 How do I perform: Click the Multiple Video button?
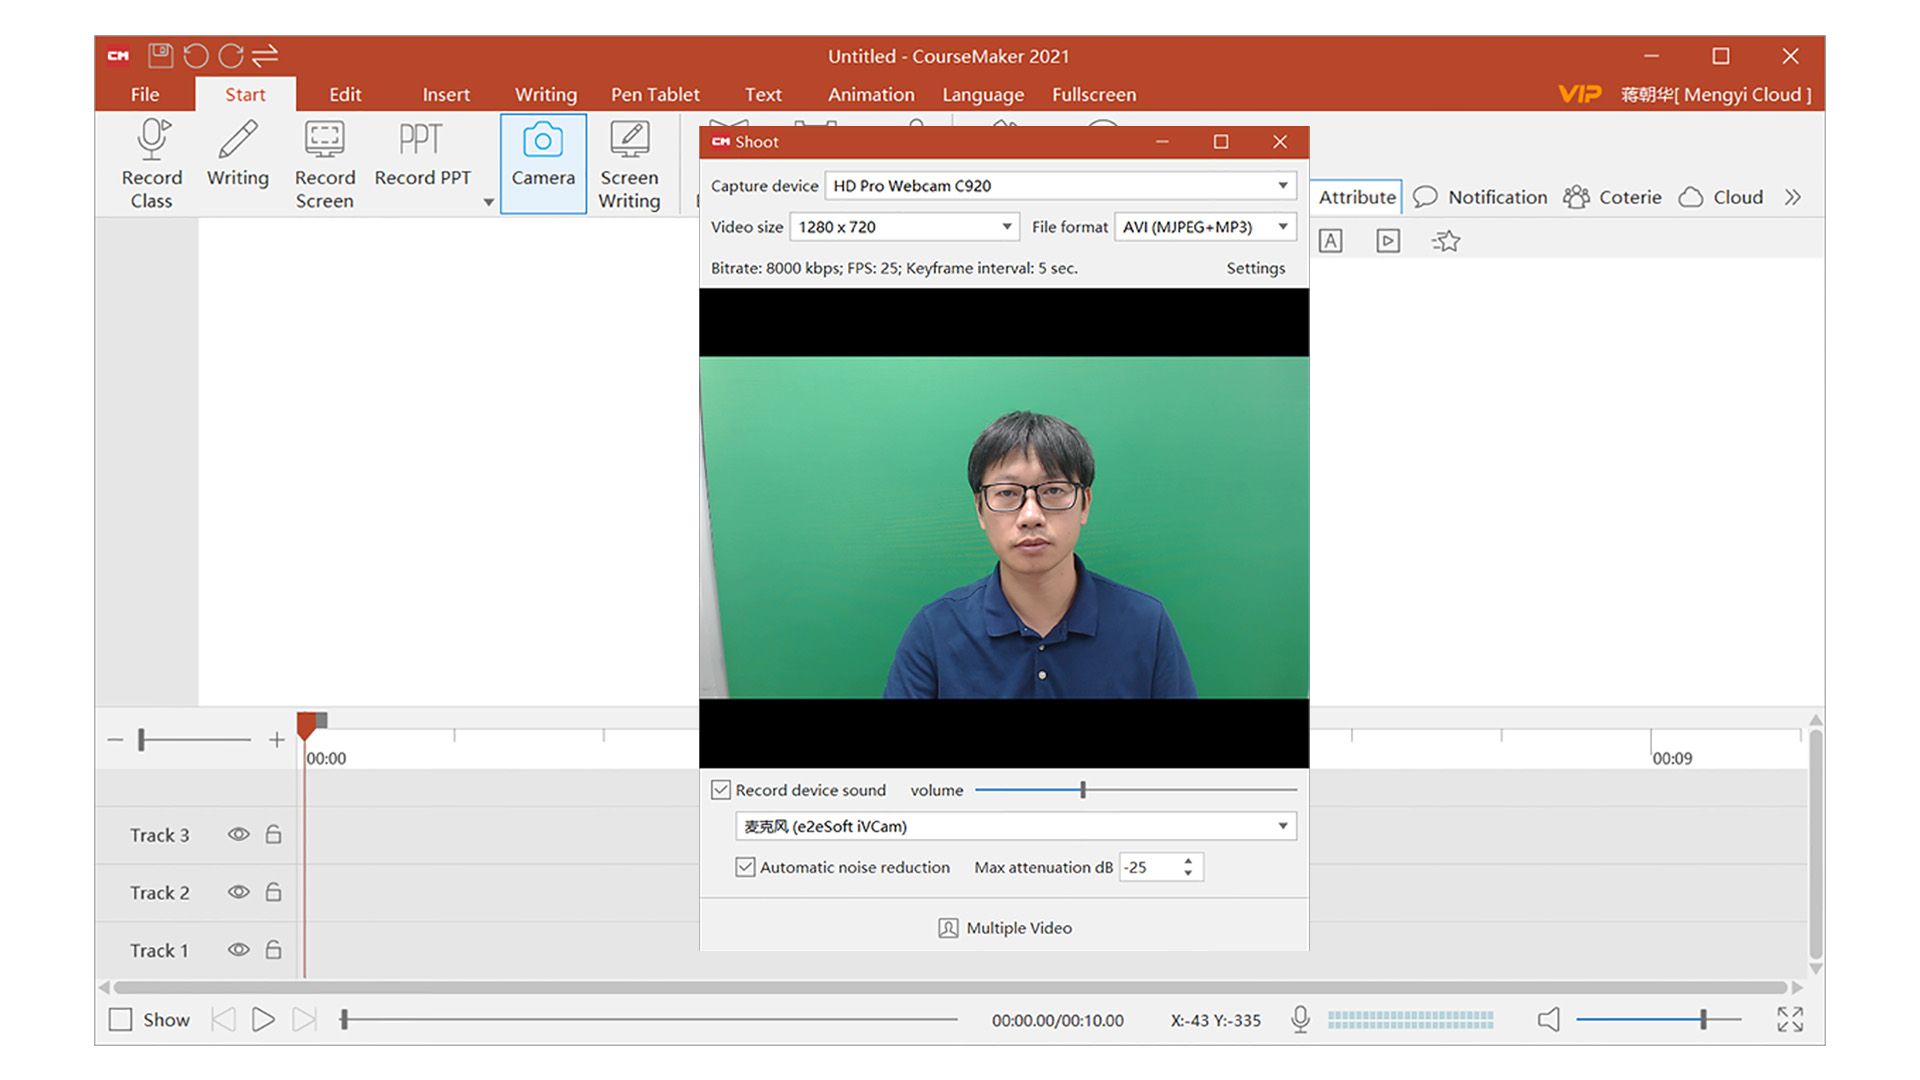click(x=1005, y=928)
